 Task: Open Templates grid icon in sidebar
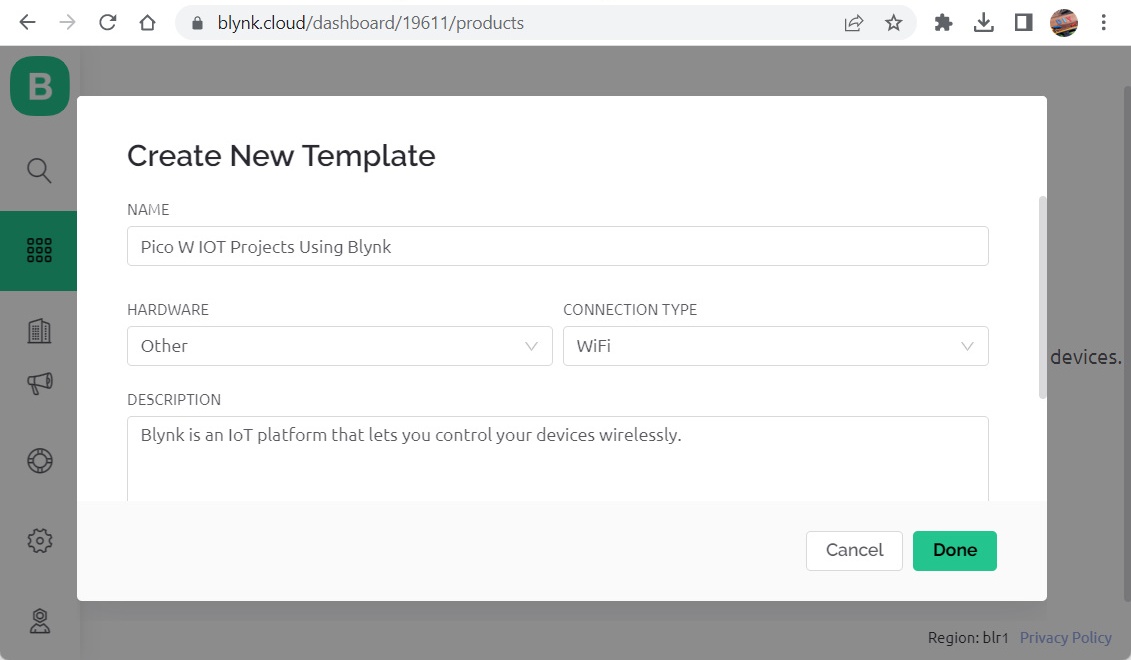pyautogui.click(x=39, y=250)
